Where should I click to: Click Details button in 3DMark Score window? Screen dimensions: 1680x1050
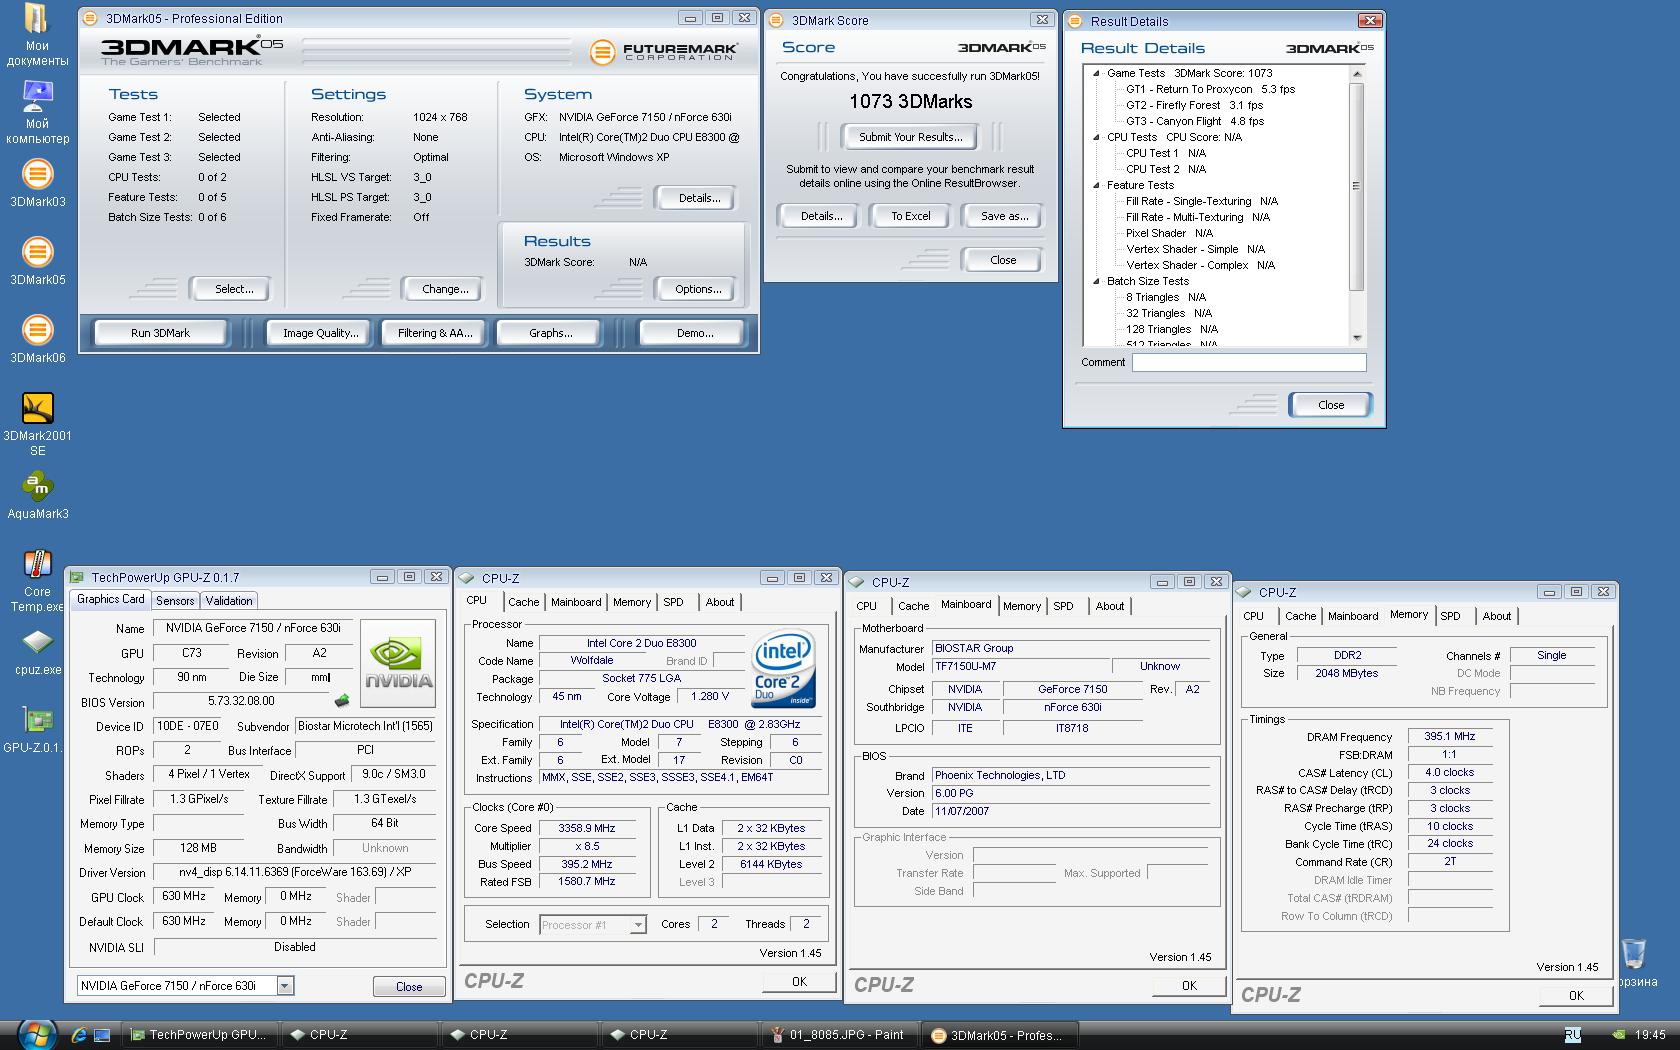821,216
